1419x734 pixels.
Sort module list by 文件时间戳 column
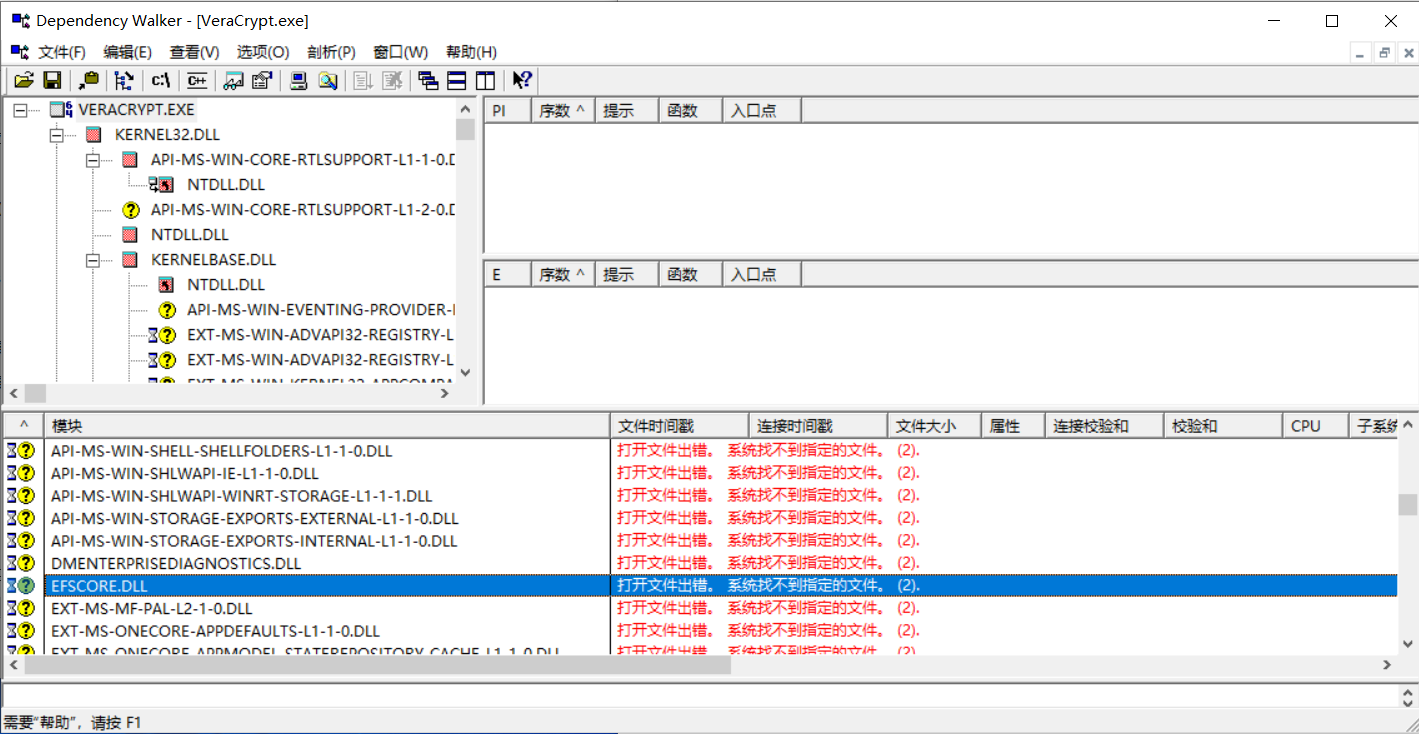point(680,426)
